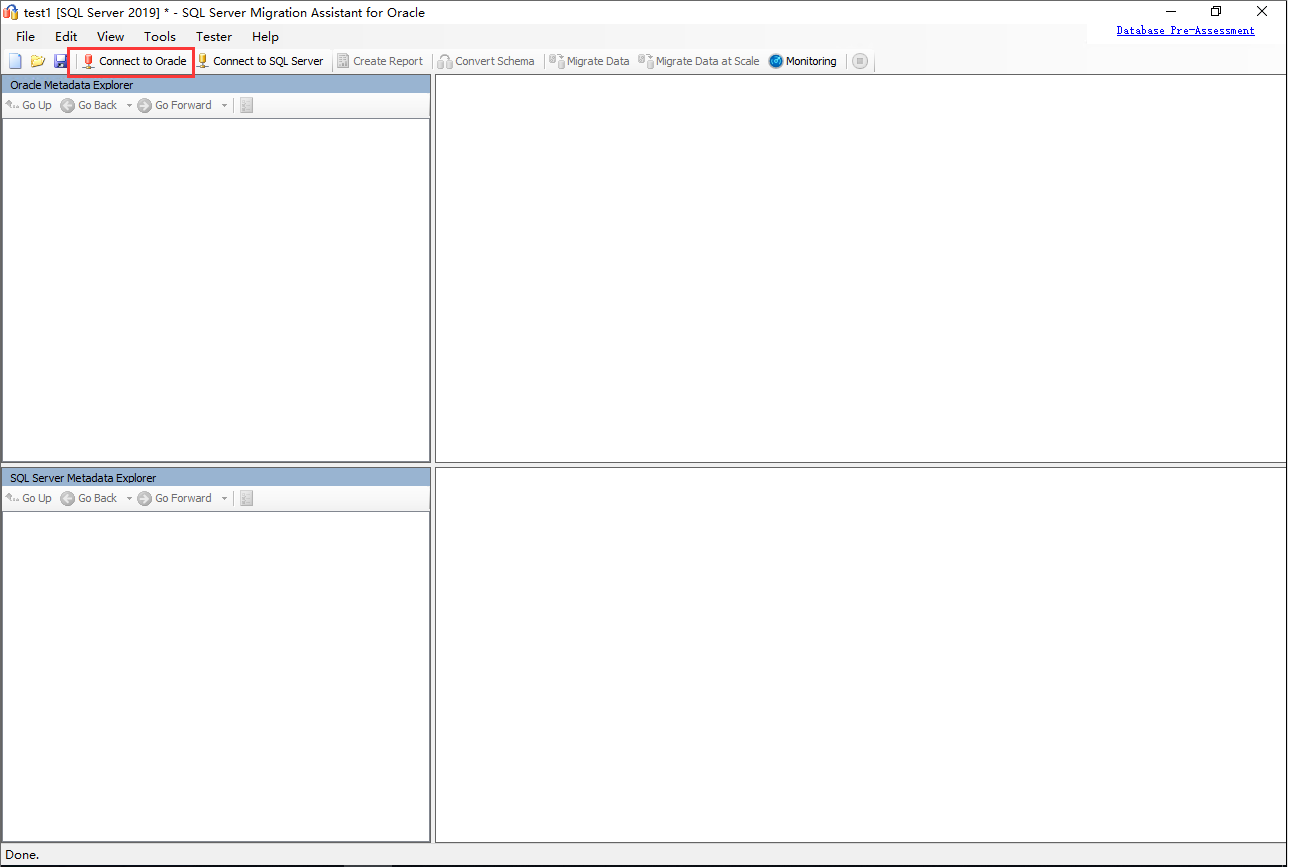Open the View menu
Viewport: 1289px width, 867px height.
click(111, 37)
